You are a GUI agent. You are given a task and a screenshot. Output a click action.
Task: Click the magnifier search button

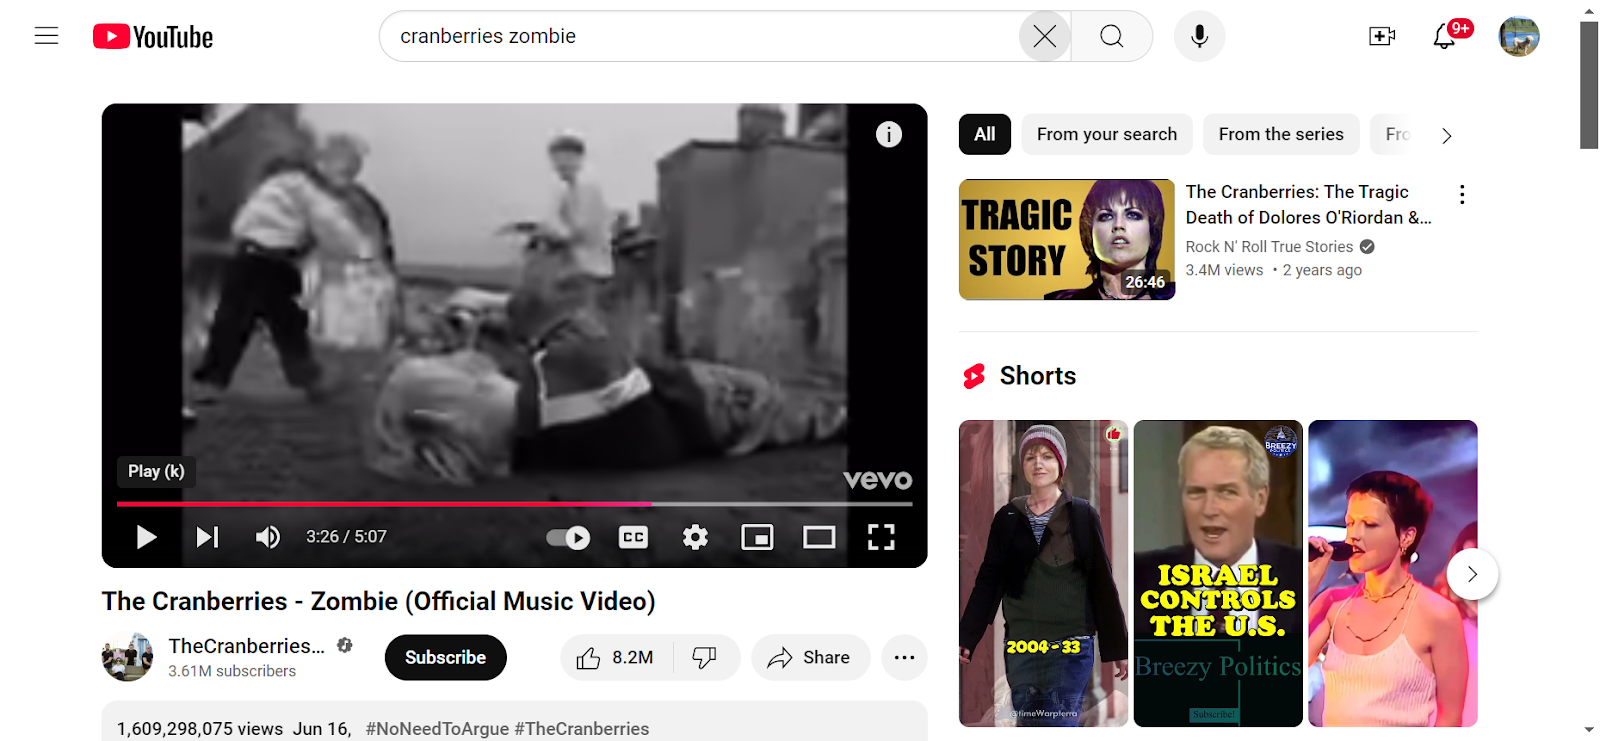[1112, 37]
